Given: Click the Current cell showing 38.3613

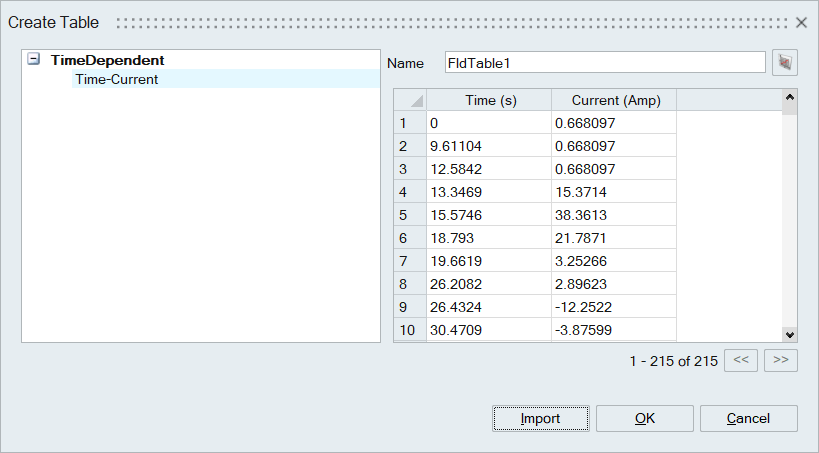Looking at the screenshot, I should pos(613,215).
